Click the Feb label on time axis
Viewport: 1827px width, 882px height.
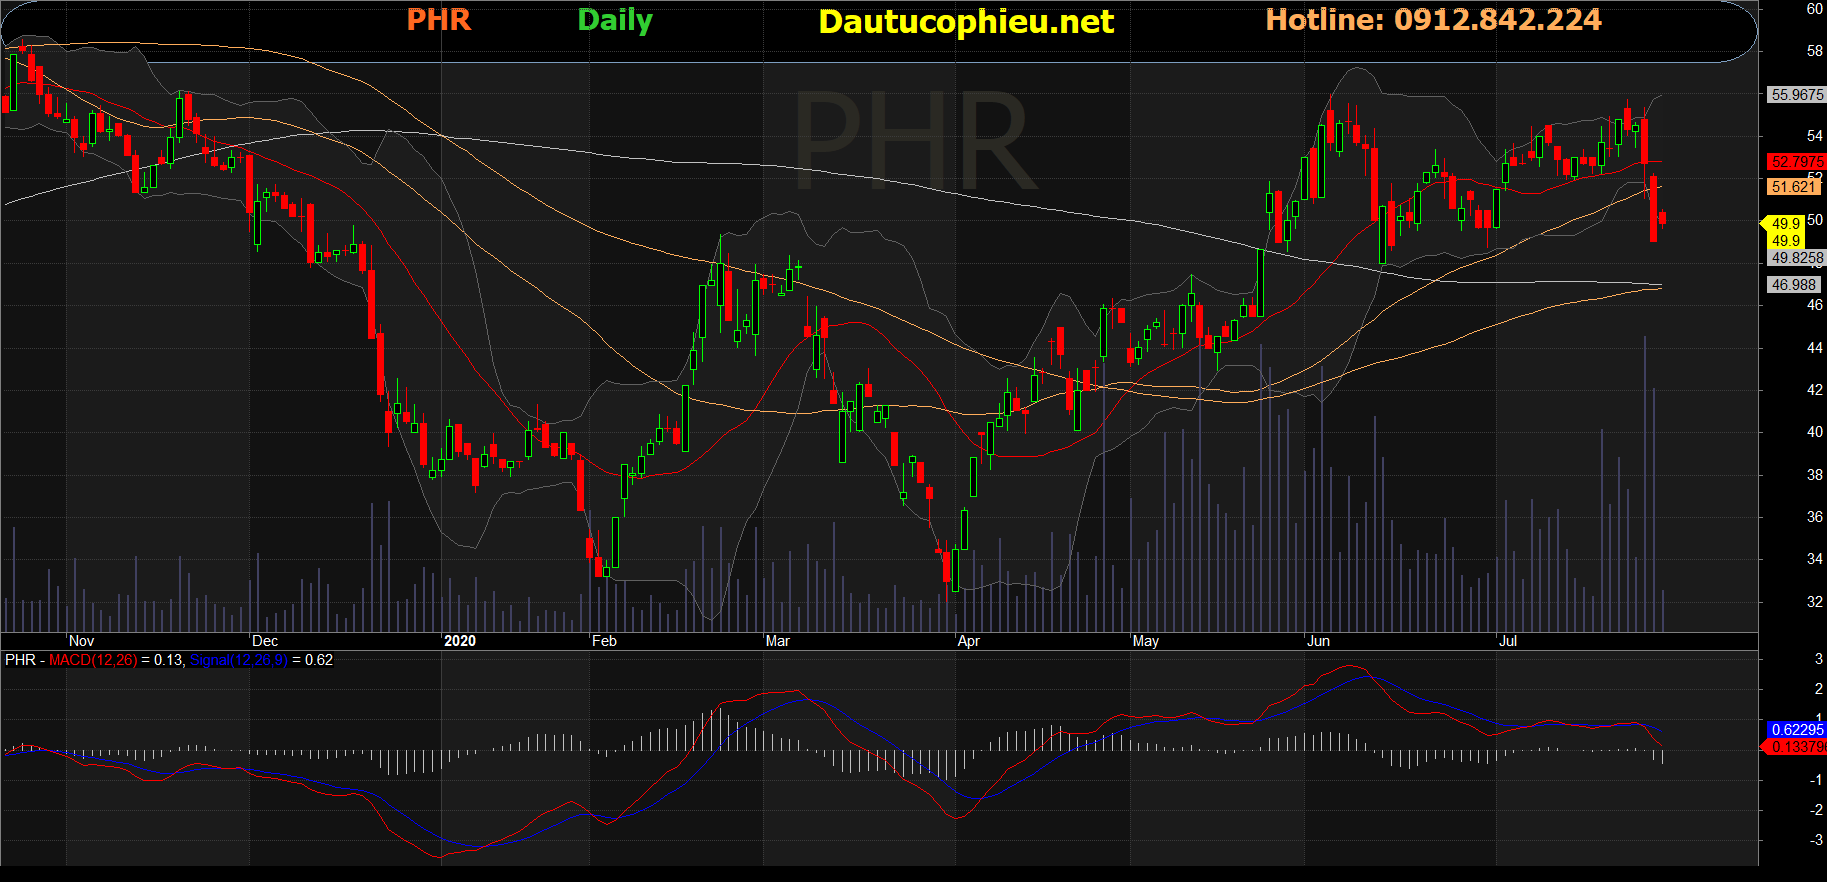[x=604, y=641]
